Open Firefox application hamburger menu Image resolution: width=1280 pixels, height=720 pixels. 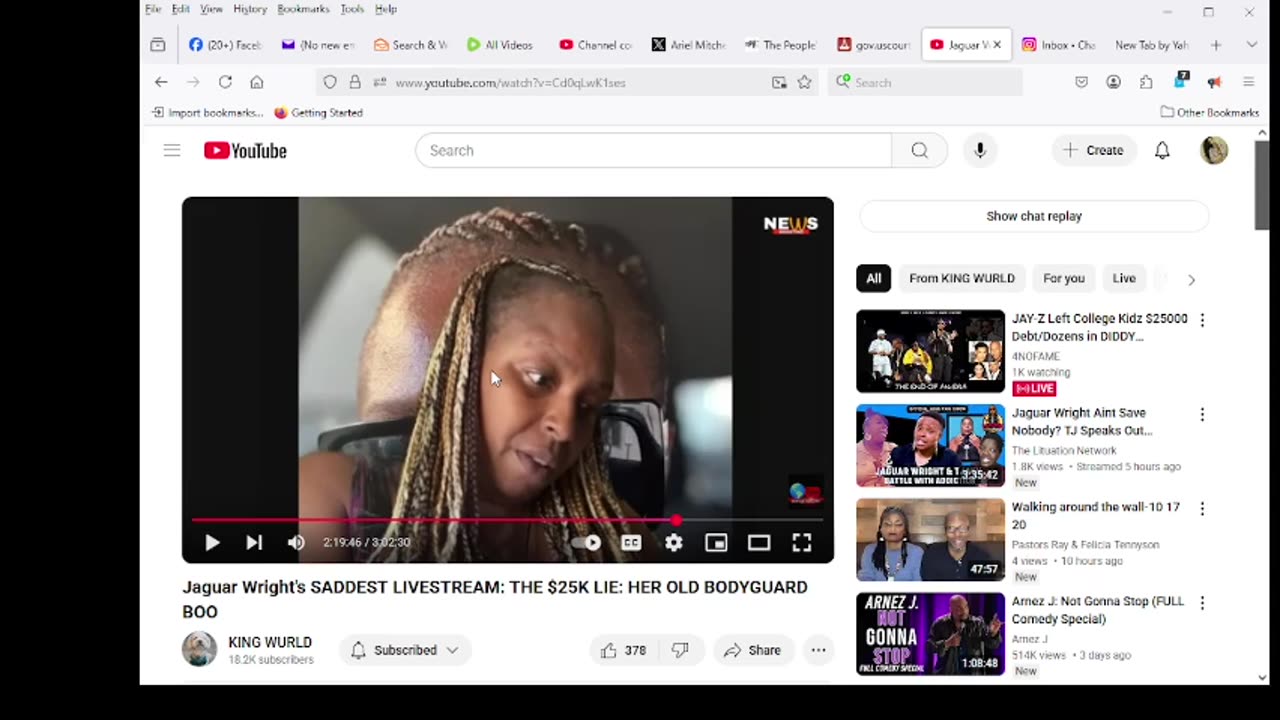(1248, 82)
